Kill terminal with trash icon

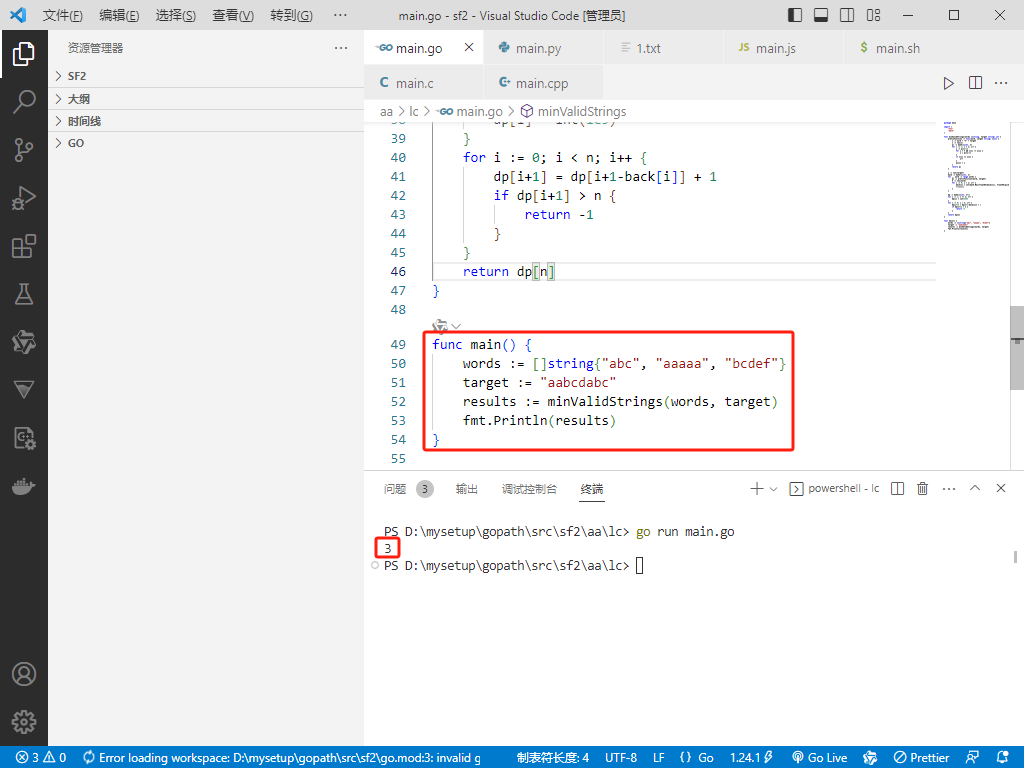(922, 488)
